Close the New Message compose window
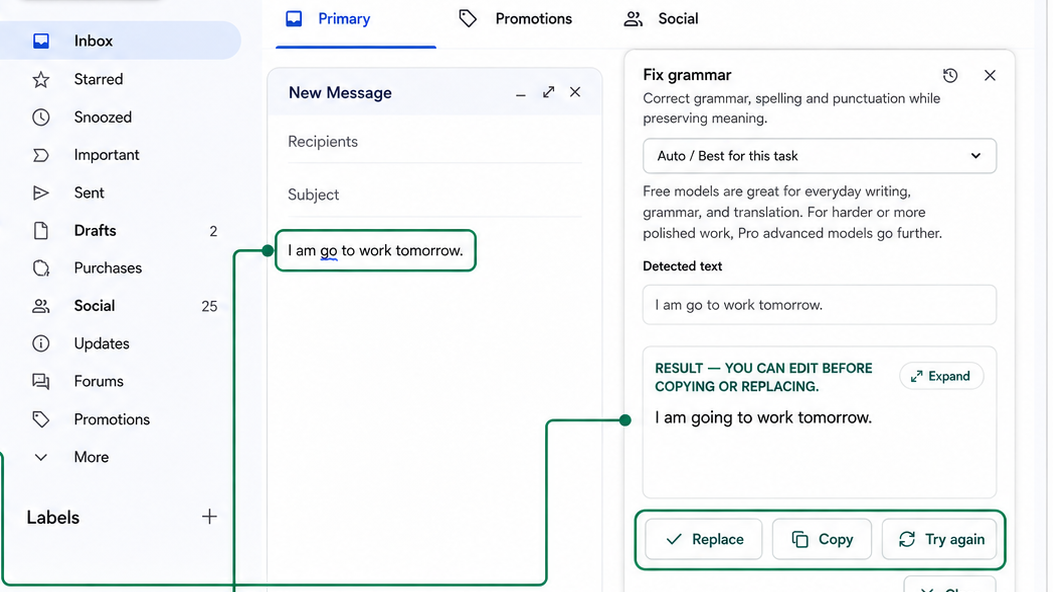 (x=575, y=92)
